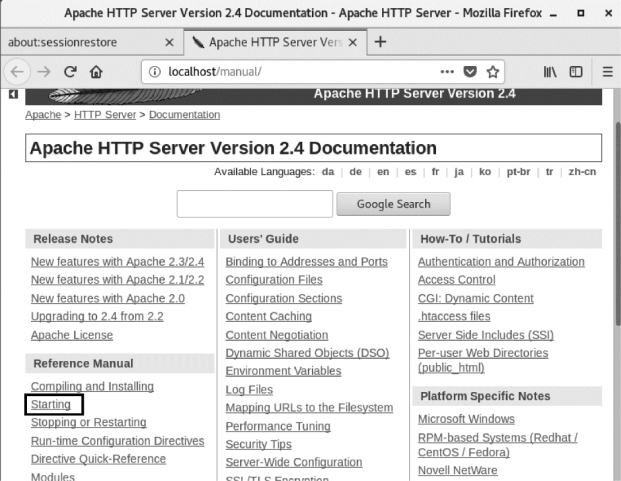Switch language to ja
The width and height of the screenshot is (621, 481).
pos(459,172)
